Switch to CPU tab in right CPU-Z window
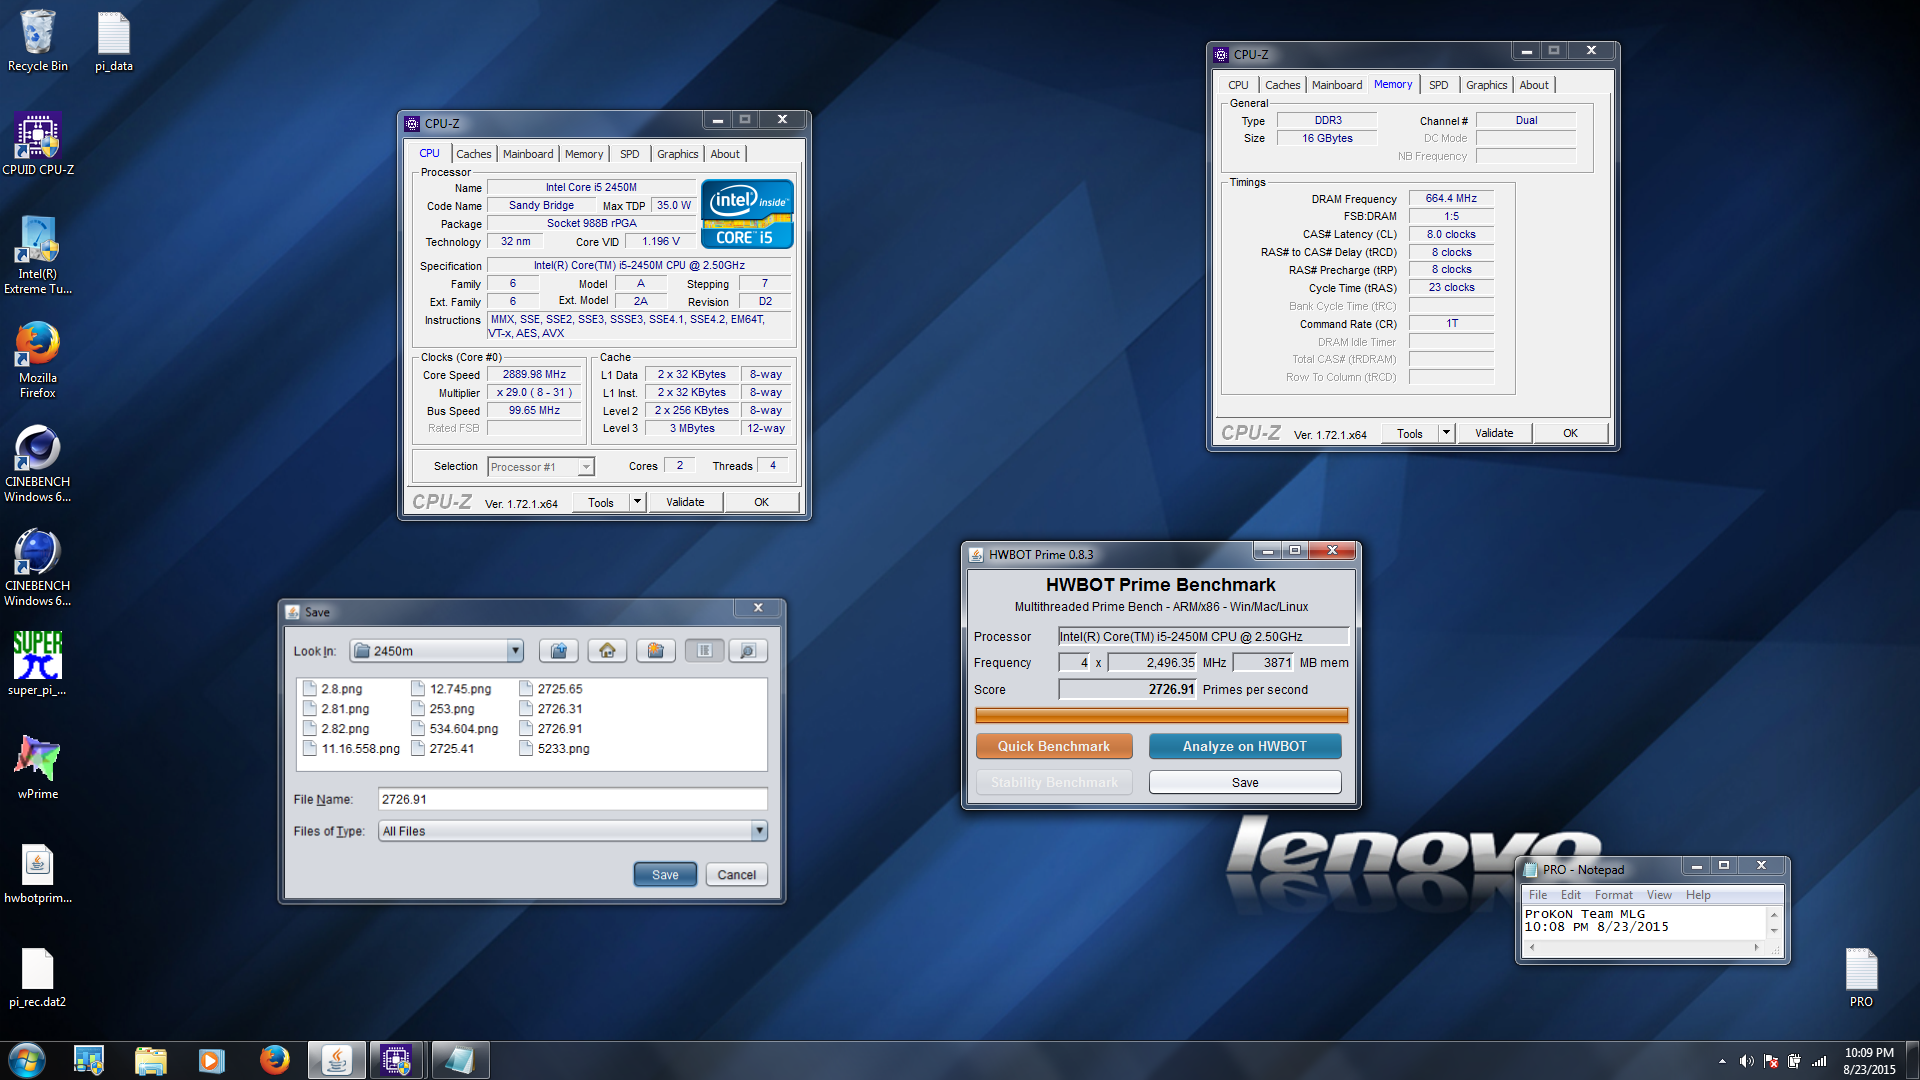The height and width of the screenshot is (1080, 1920). (x=1238, y=85)
